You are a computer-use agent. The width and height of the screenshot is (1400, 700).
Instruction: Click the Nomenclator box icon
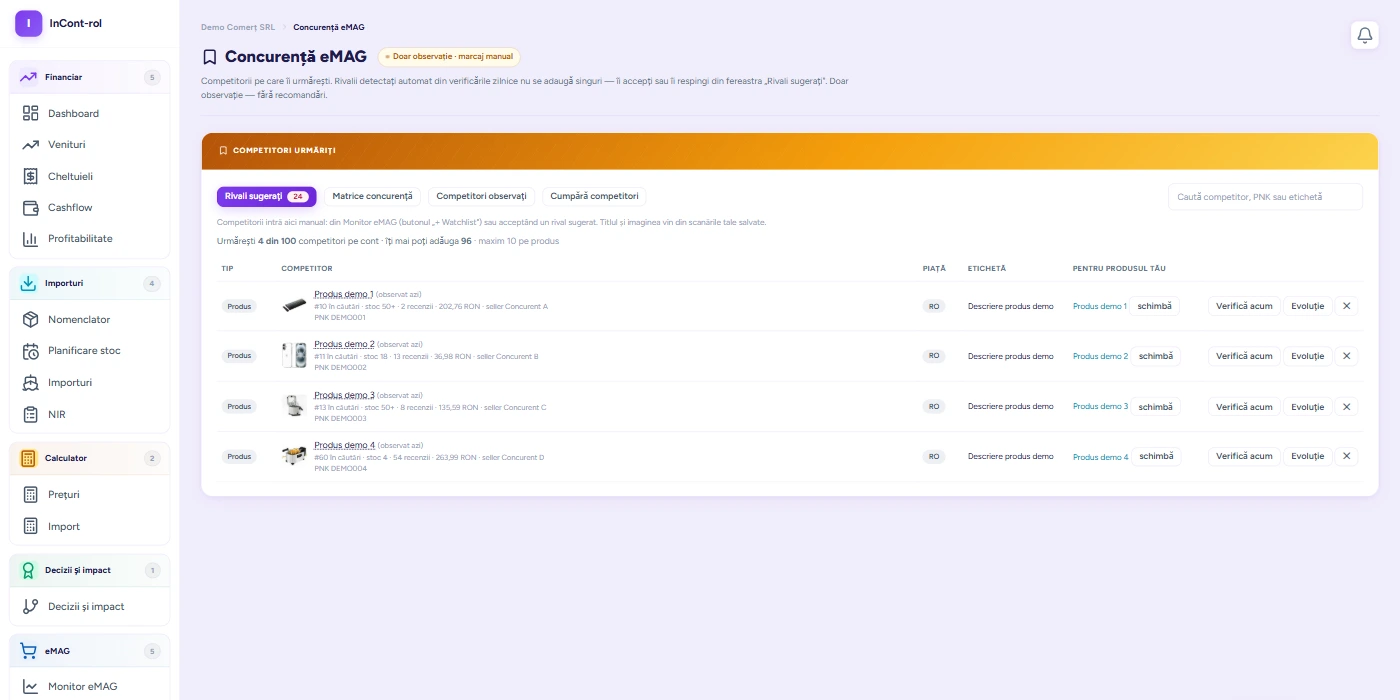(30, 320)
